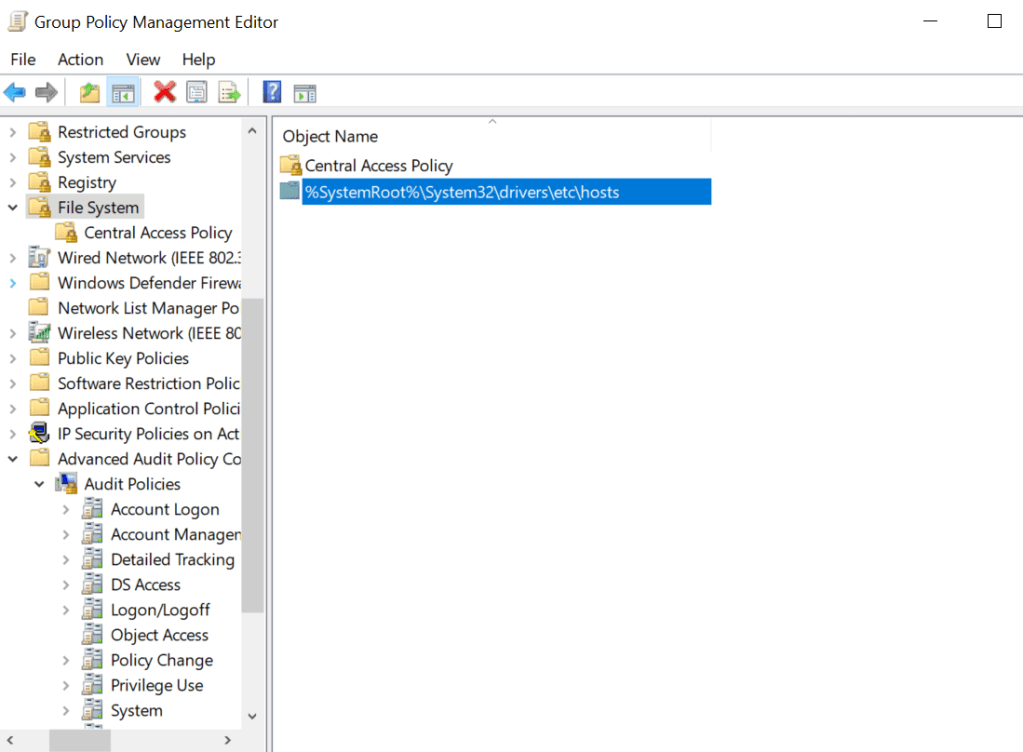Expand the Account Logon node
This screenshot has height=752, width=1023.
tap(66, 509)
